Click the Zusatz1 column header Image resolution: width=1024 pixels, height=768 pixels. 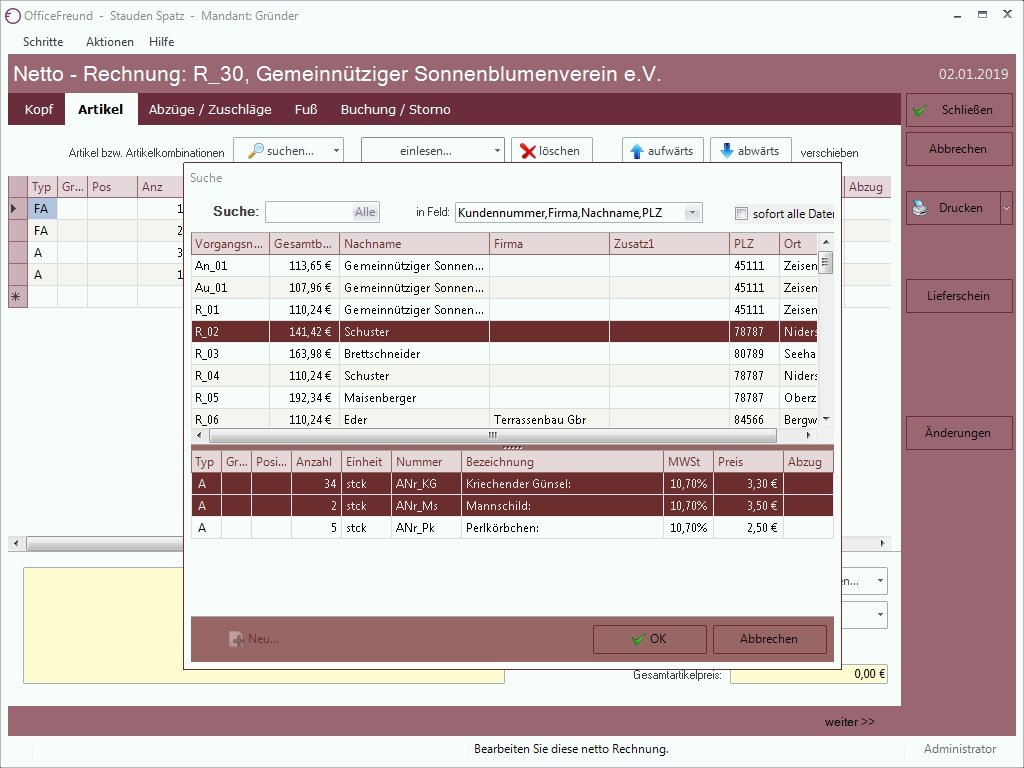tap(669, 244)
